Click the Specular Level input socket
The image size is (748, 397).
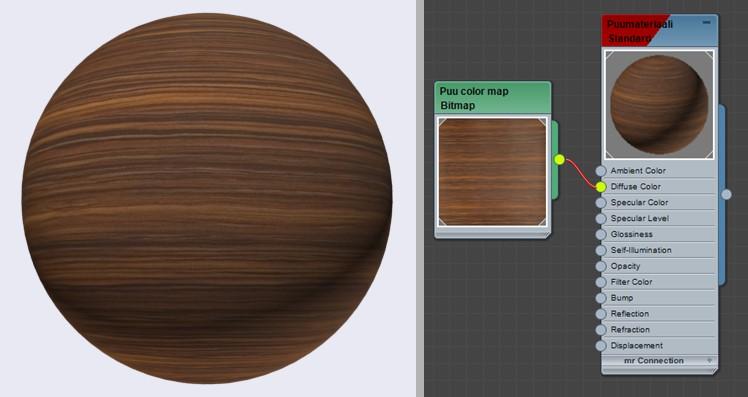pyautogui.click(x=601, y=219)
